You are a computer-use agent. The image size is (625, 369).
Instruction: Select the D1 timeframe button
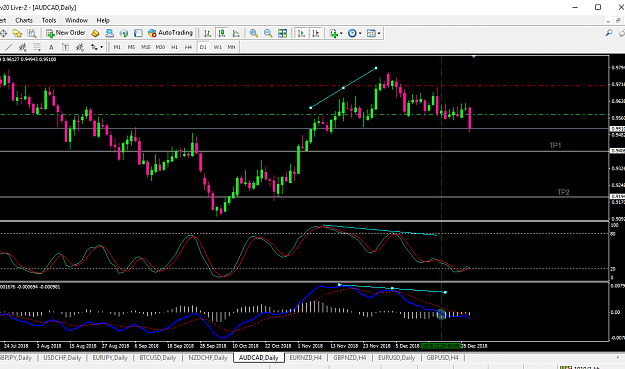click(203, 47)
